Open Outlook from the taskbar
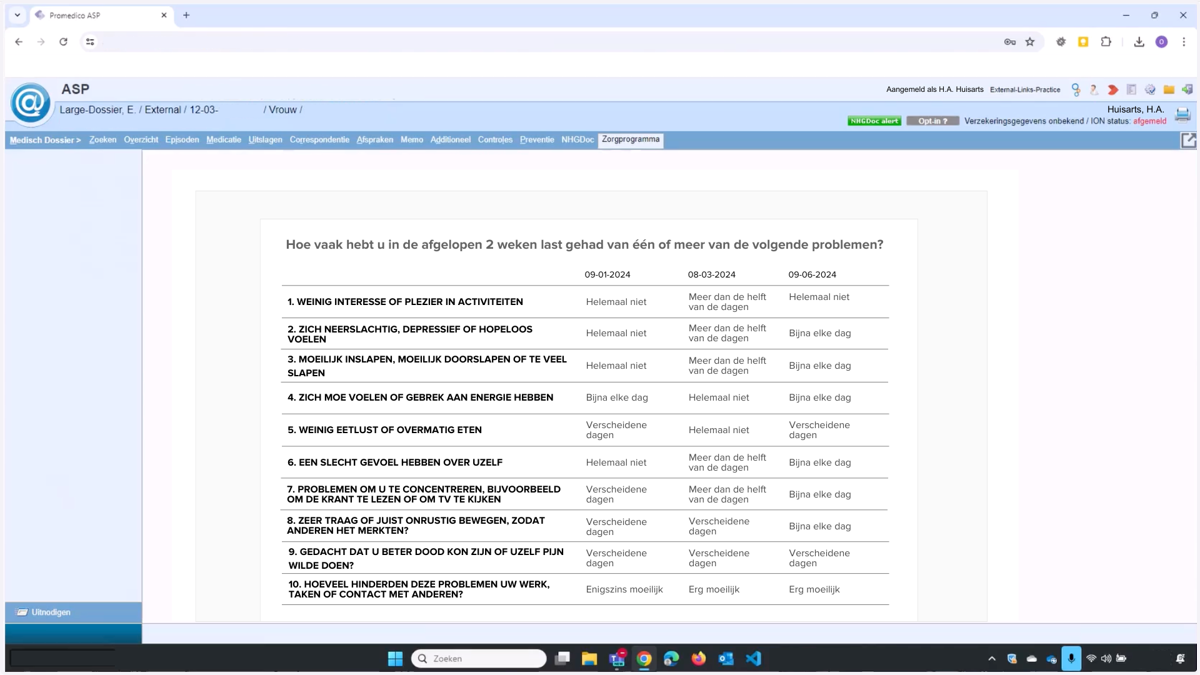 click(x=726, y=658)
